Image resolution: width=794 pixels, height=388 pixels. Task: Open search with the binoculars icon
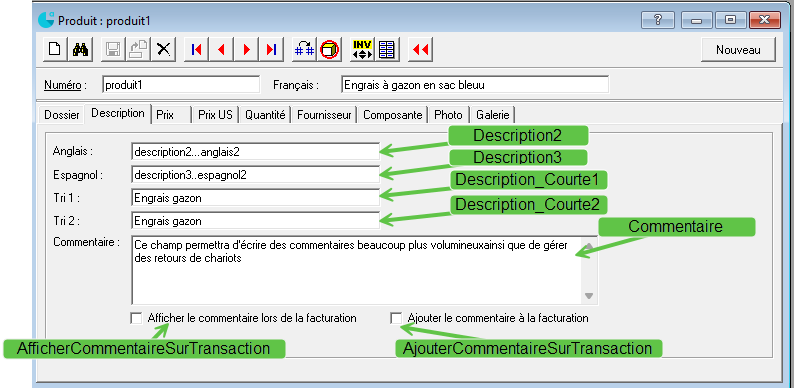pos(80,49)
